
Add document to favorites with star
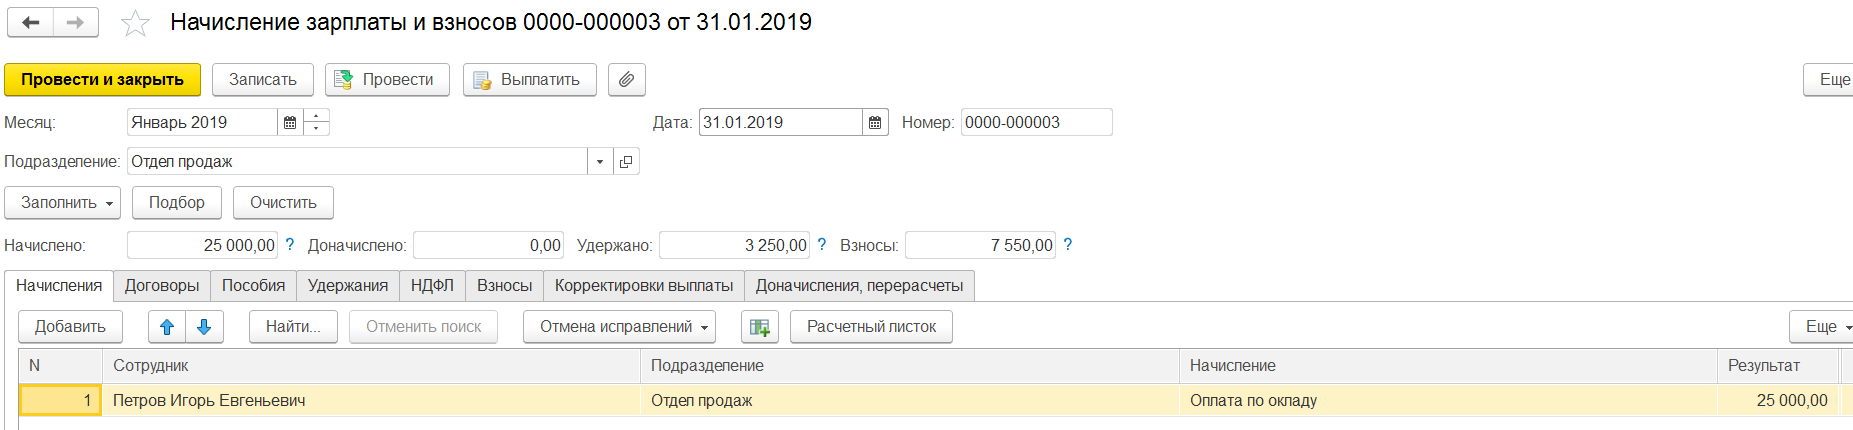[x=135, y=23]
